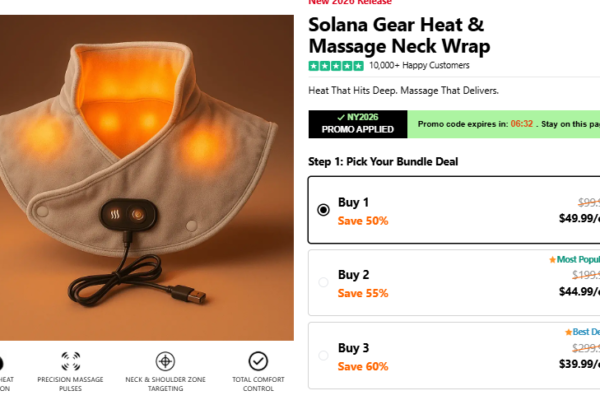Click the Most Popular star icon

(x=552, y=260)
